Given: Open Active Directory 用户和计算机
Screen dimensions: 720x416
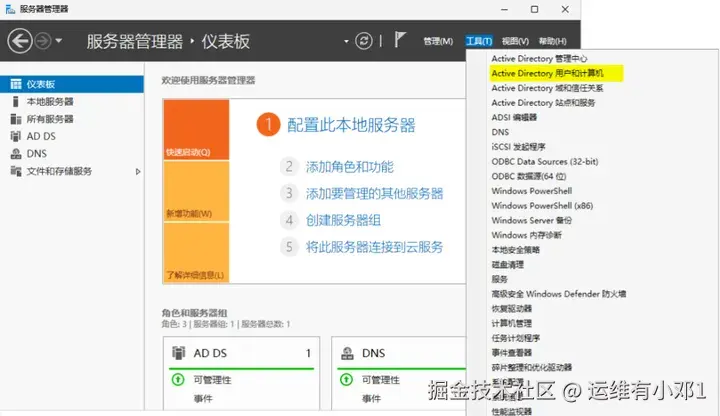Looking at the screenshot, I should [x=547, y=73].
